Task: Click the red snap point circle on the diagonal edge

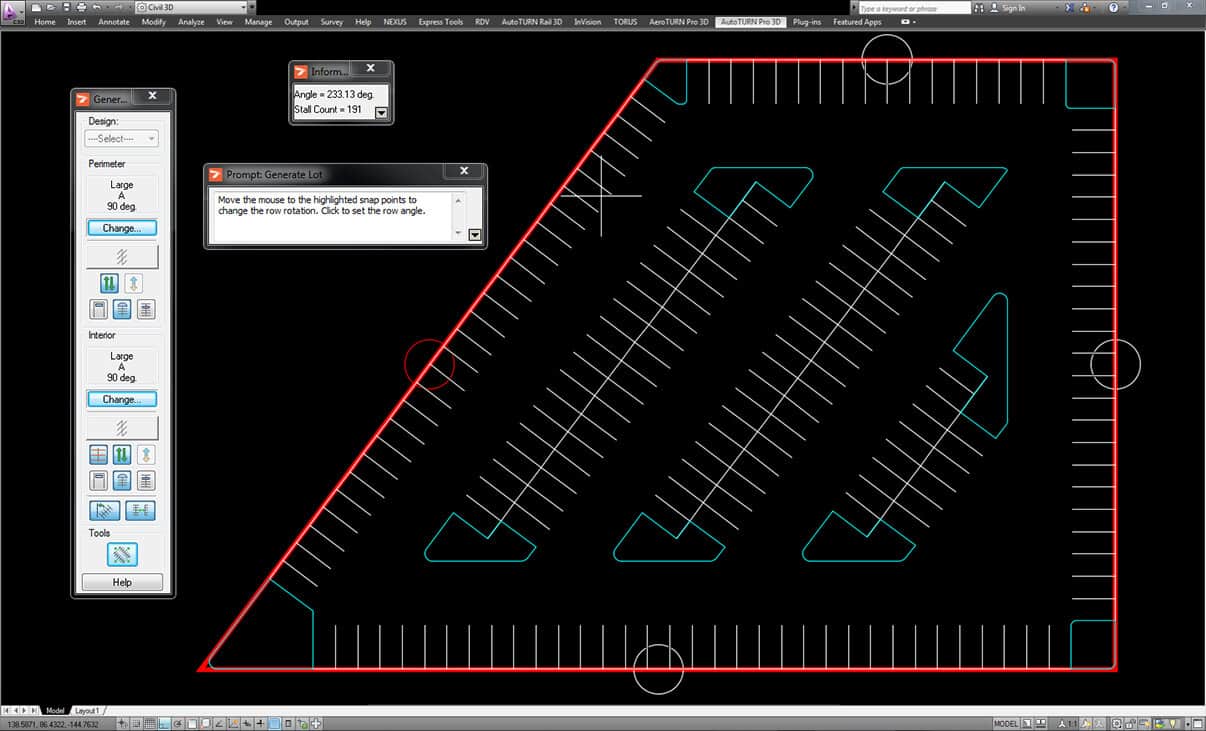Action: click(430, 363)
